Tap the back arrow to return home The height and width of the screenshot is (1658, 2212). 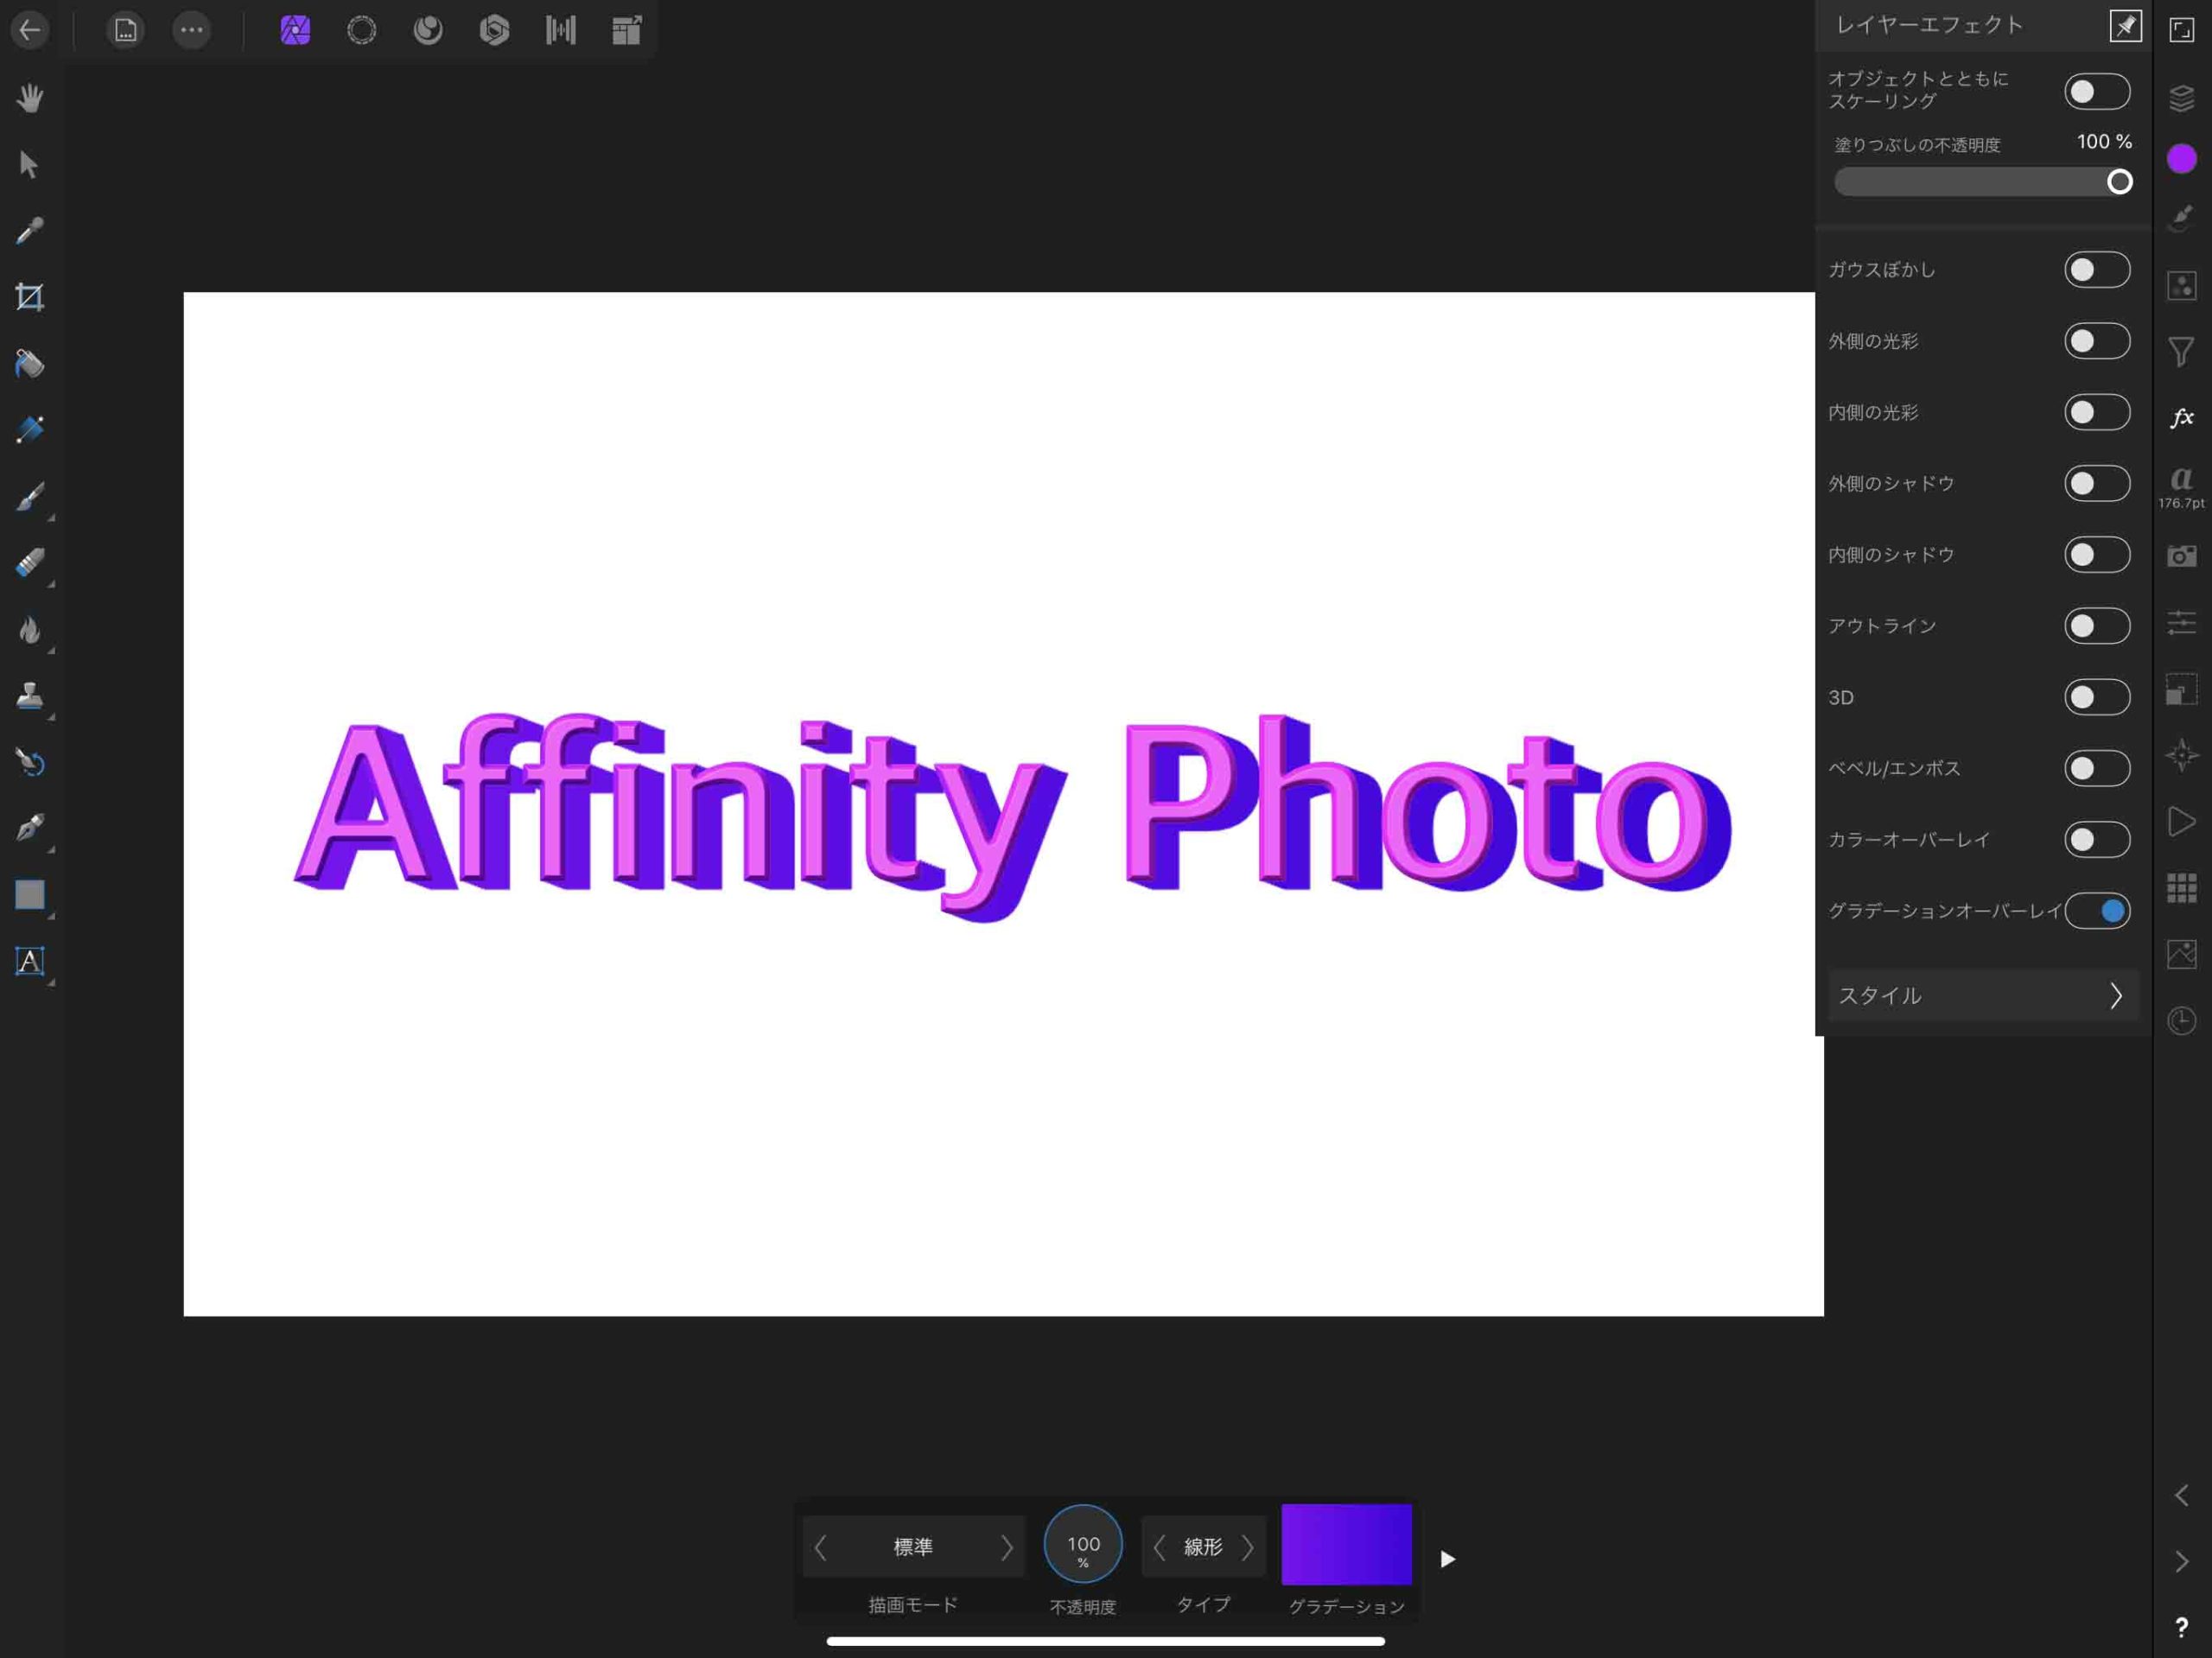30,30
